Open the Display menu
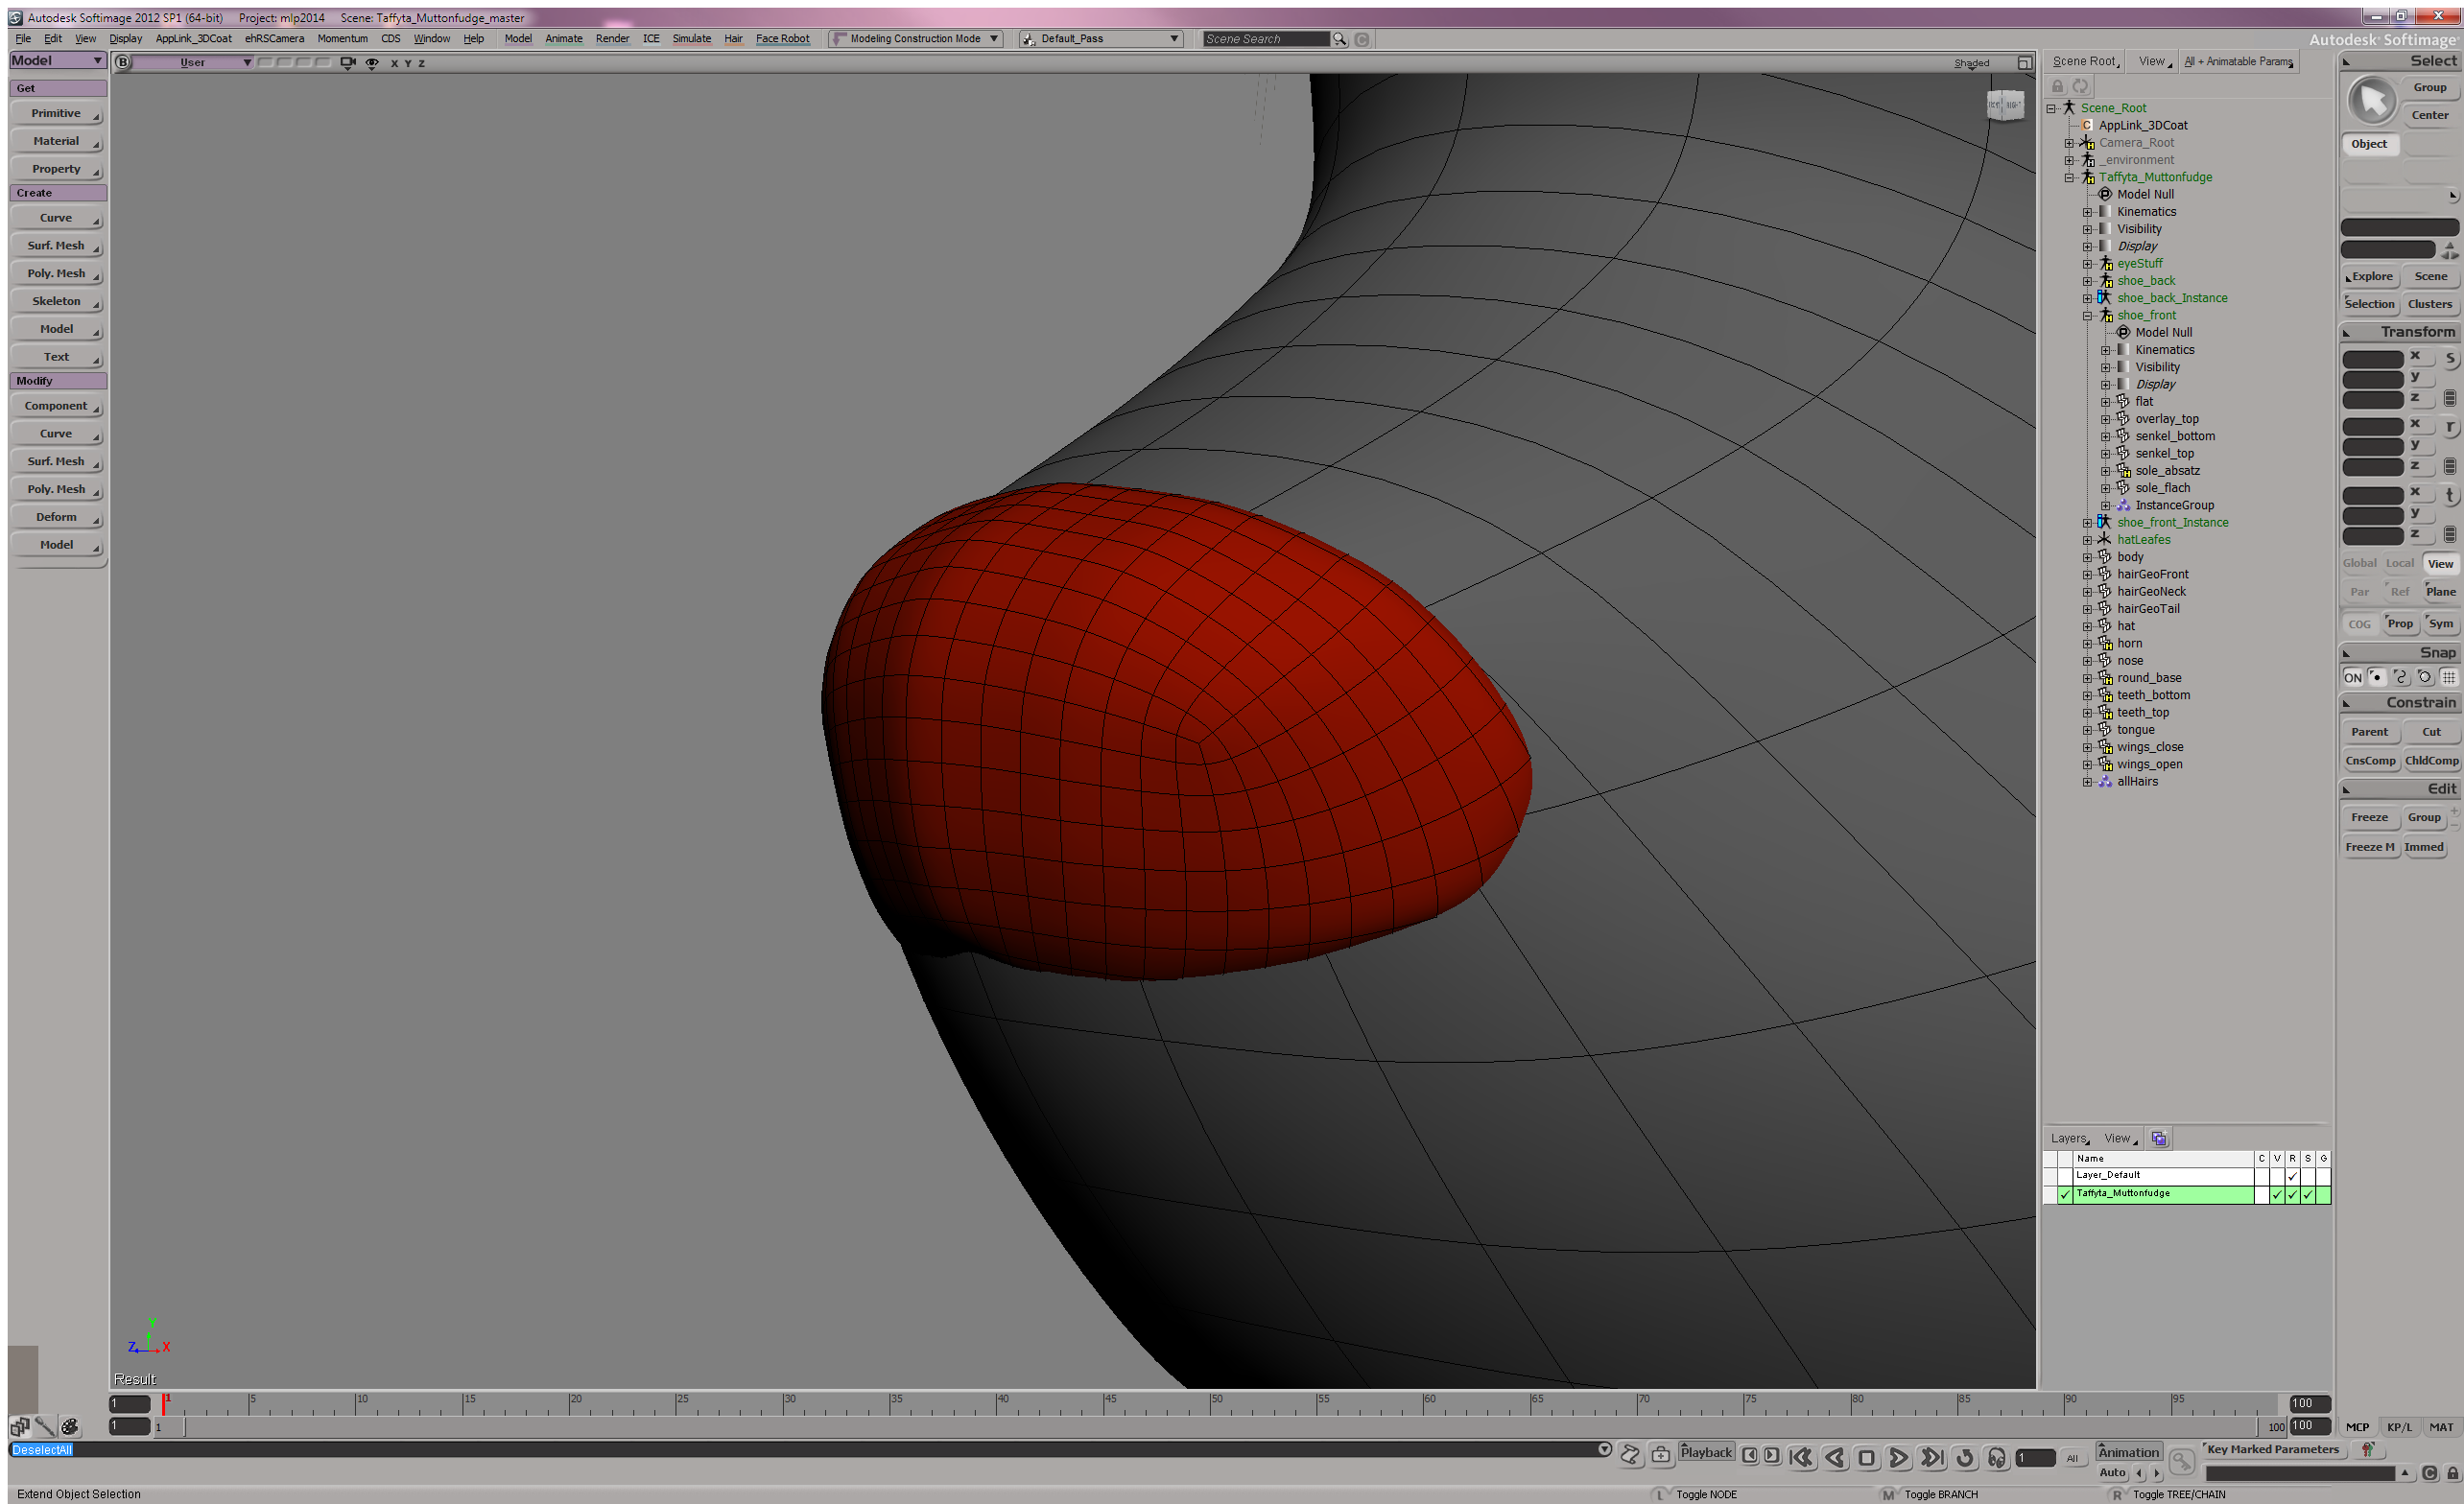This screenshot has height=1504, width=2464. click(x=126, y=39)
